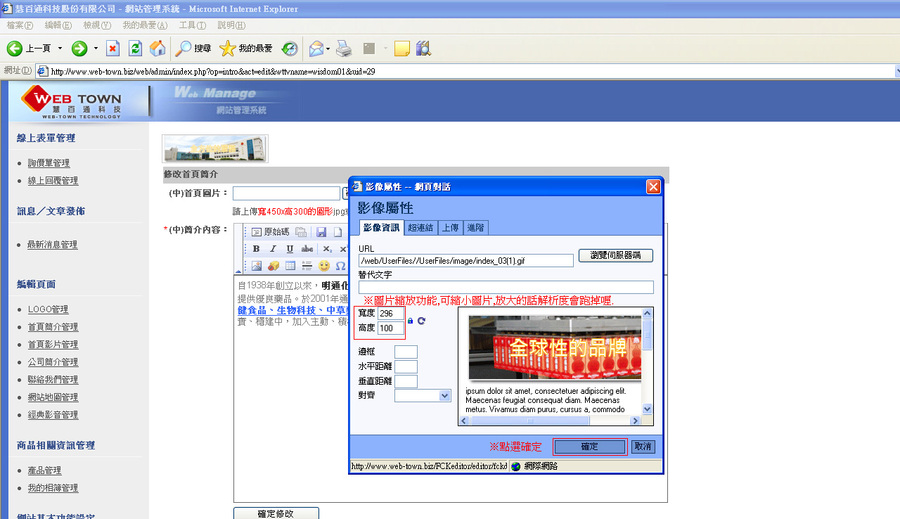The image size is (900, 519).
Task: Click the insert table icon
Action: click(x=290, y=266)
